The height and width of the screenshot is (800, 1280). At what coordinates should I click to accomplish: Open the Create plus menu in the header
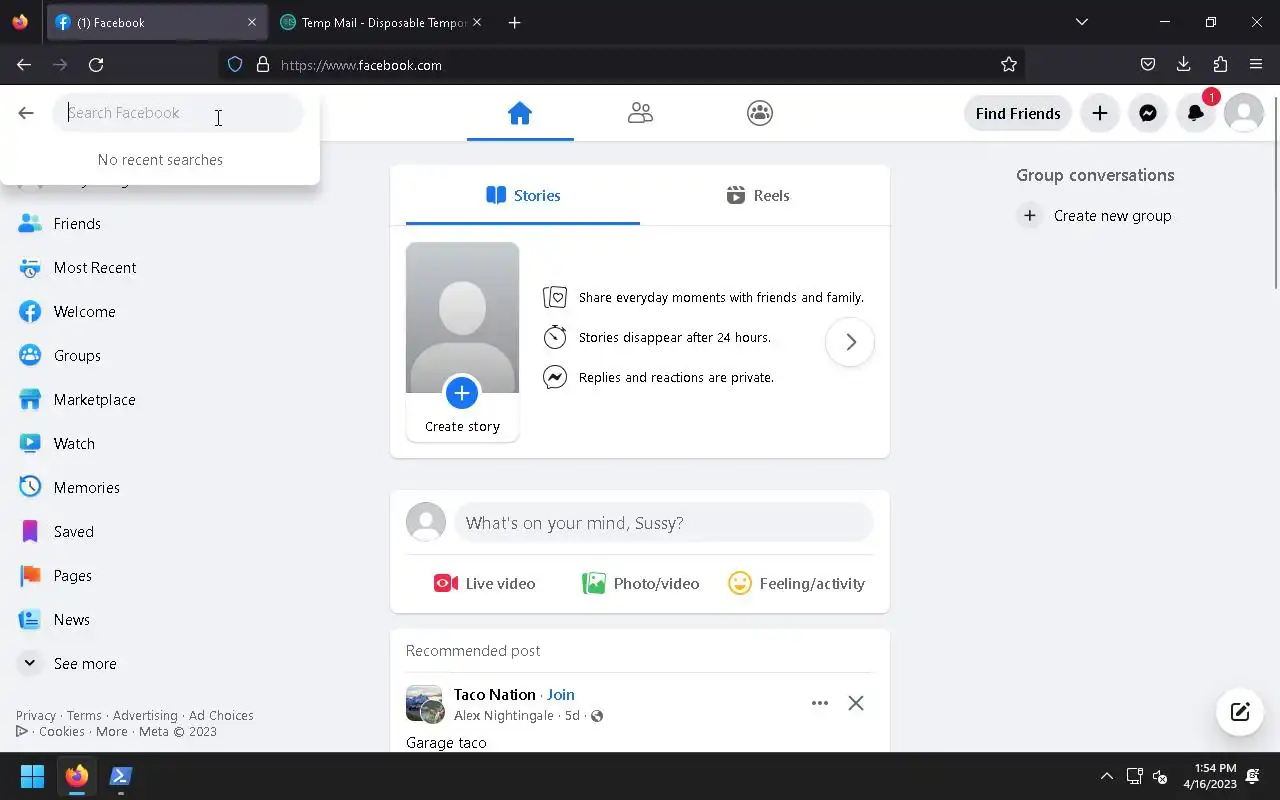[1100, 113]
